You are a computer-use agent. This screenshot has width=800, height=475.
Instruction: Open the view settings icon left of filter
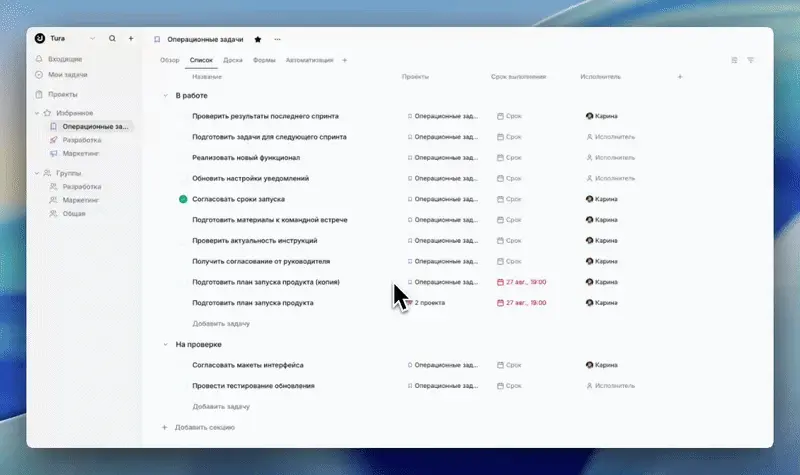pos(734,60)
